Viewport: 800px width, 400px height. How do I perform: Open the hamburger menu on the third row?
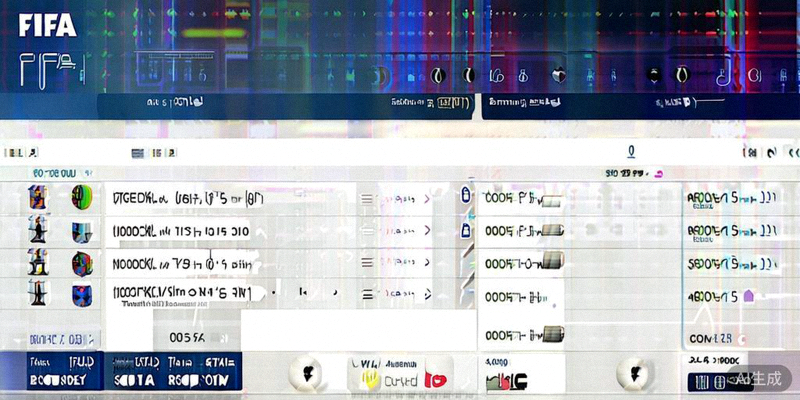(x=366, y=264)
